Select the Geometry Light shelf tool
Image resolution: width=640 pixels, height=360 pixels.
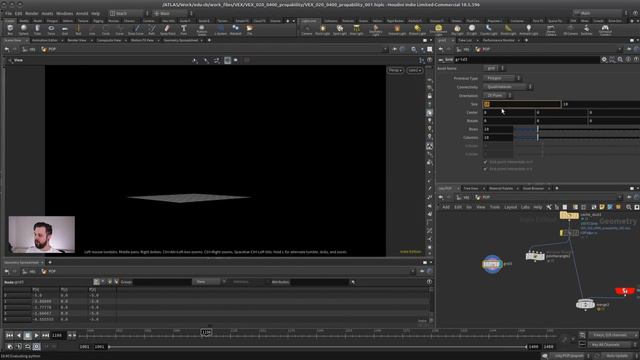click(x=376, y=29)
